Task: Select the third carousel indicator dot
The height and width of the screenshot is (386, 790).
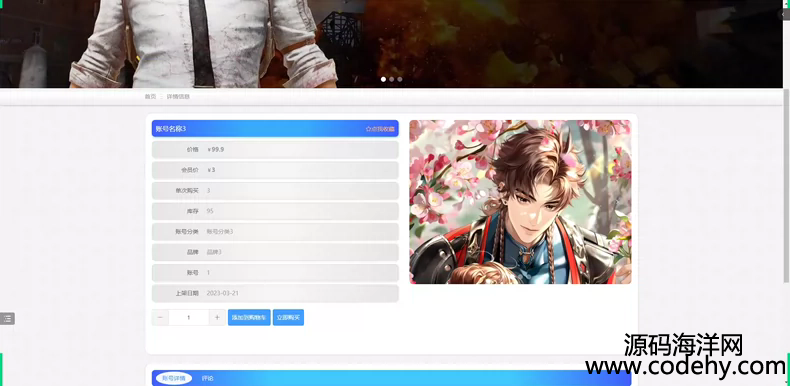Action: pos(400,79)
